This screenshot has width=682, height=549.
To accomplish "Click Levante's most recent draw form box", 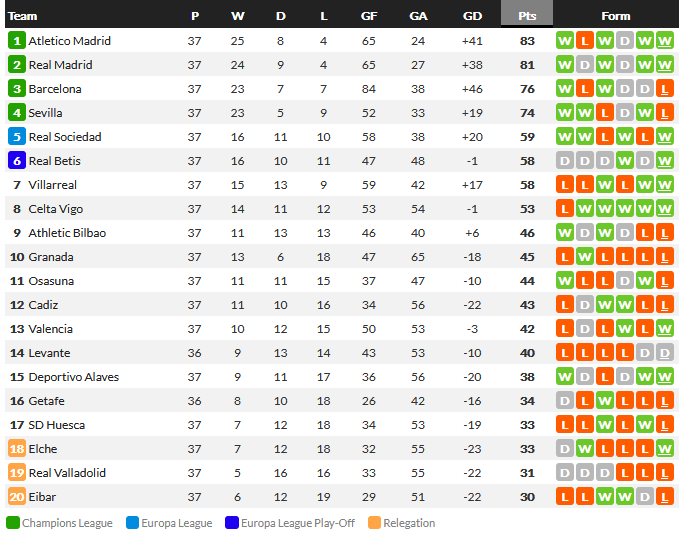I will [665, 353].
